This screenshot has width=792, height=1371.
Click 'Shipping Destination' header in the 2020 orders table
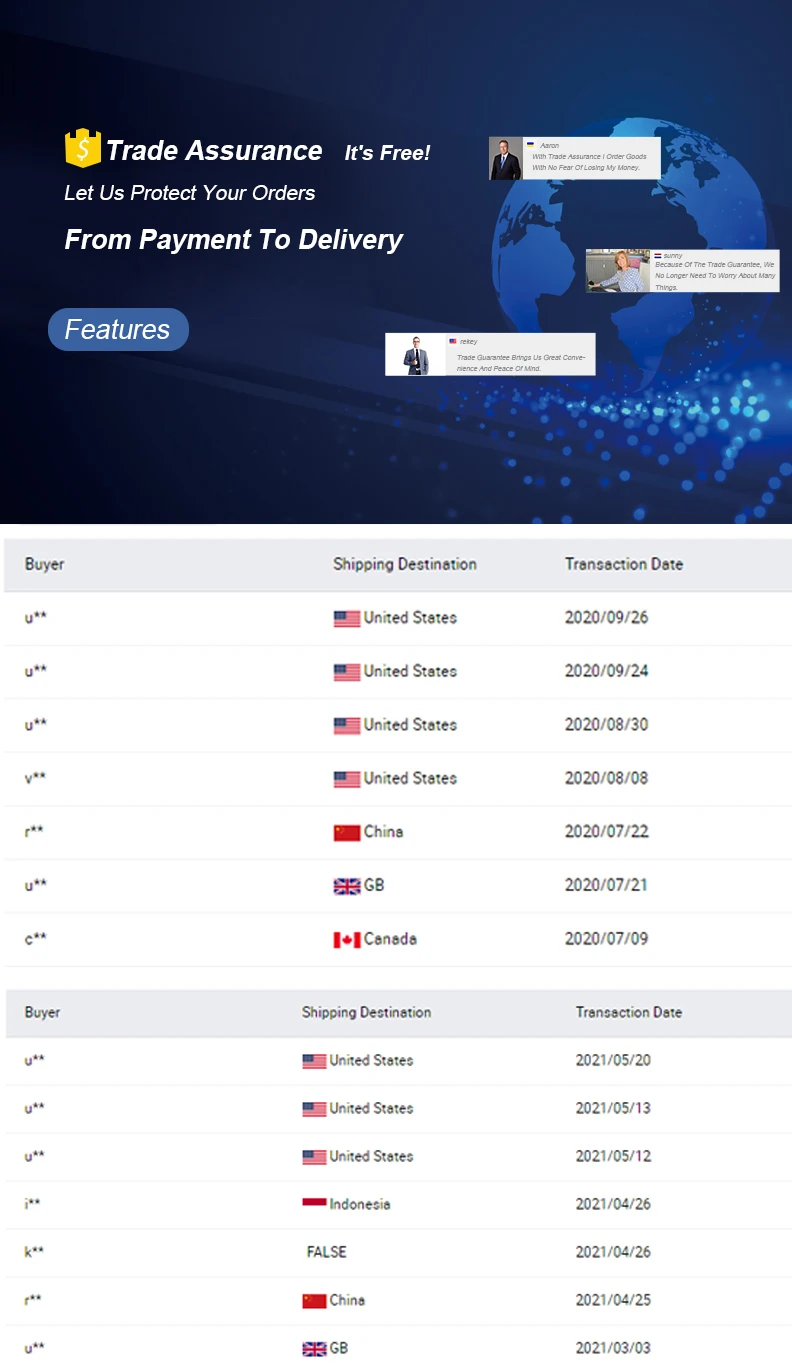pyautogui.click(x=405, y=564)
